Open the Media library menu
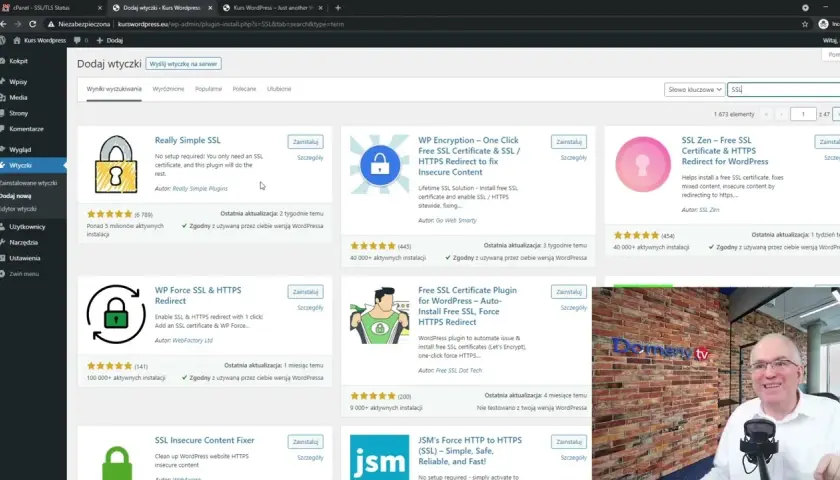840x480 pixels. (x=18, y=98)
